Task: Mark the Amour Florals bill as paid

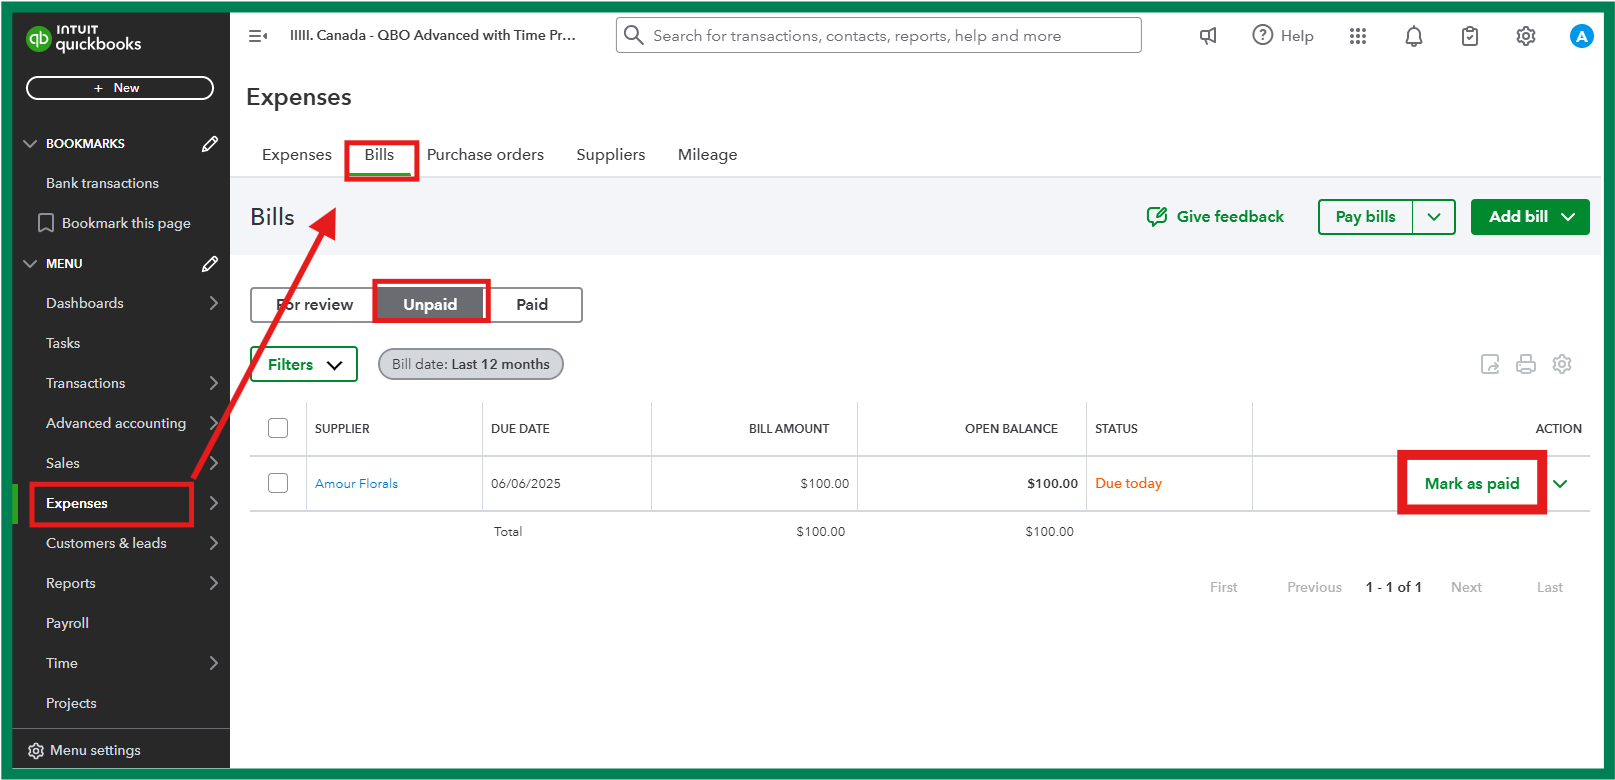Action: pyautogui.click(x=1471, y=484)
